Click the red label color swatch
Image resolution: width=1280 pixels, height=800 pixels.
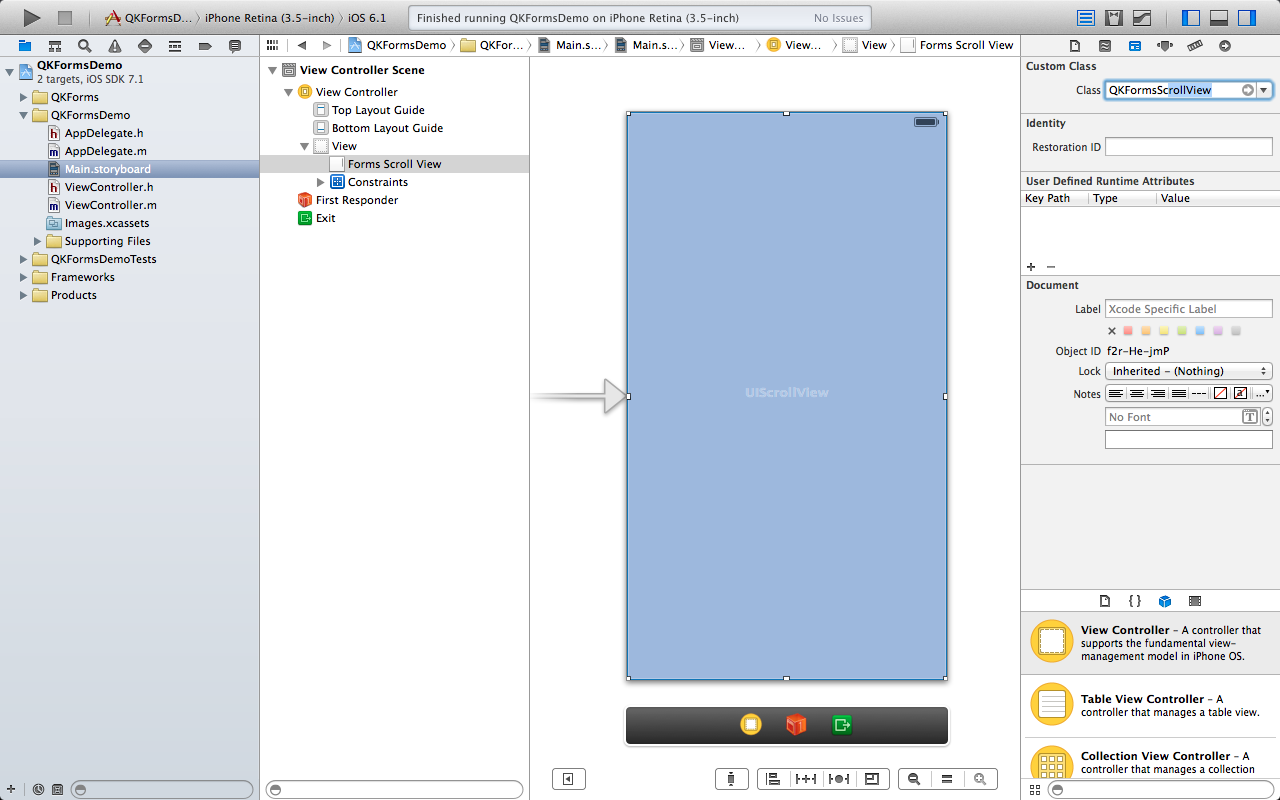(1129, 331)
